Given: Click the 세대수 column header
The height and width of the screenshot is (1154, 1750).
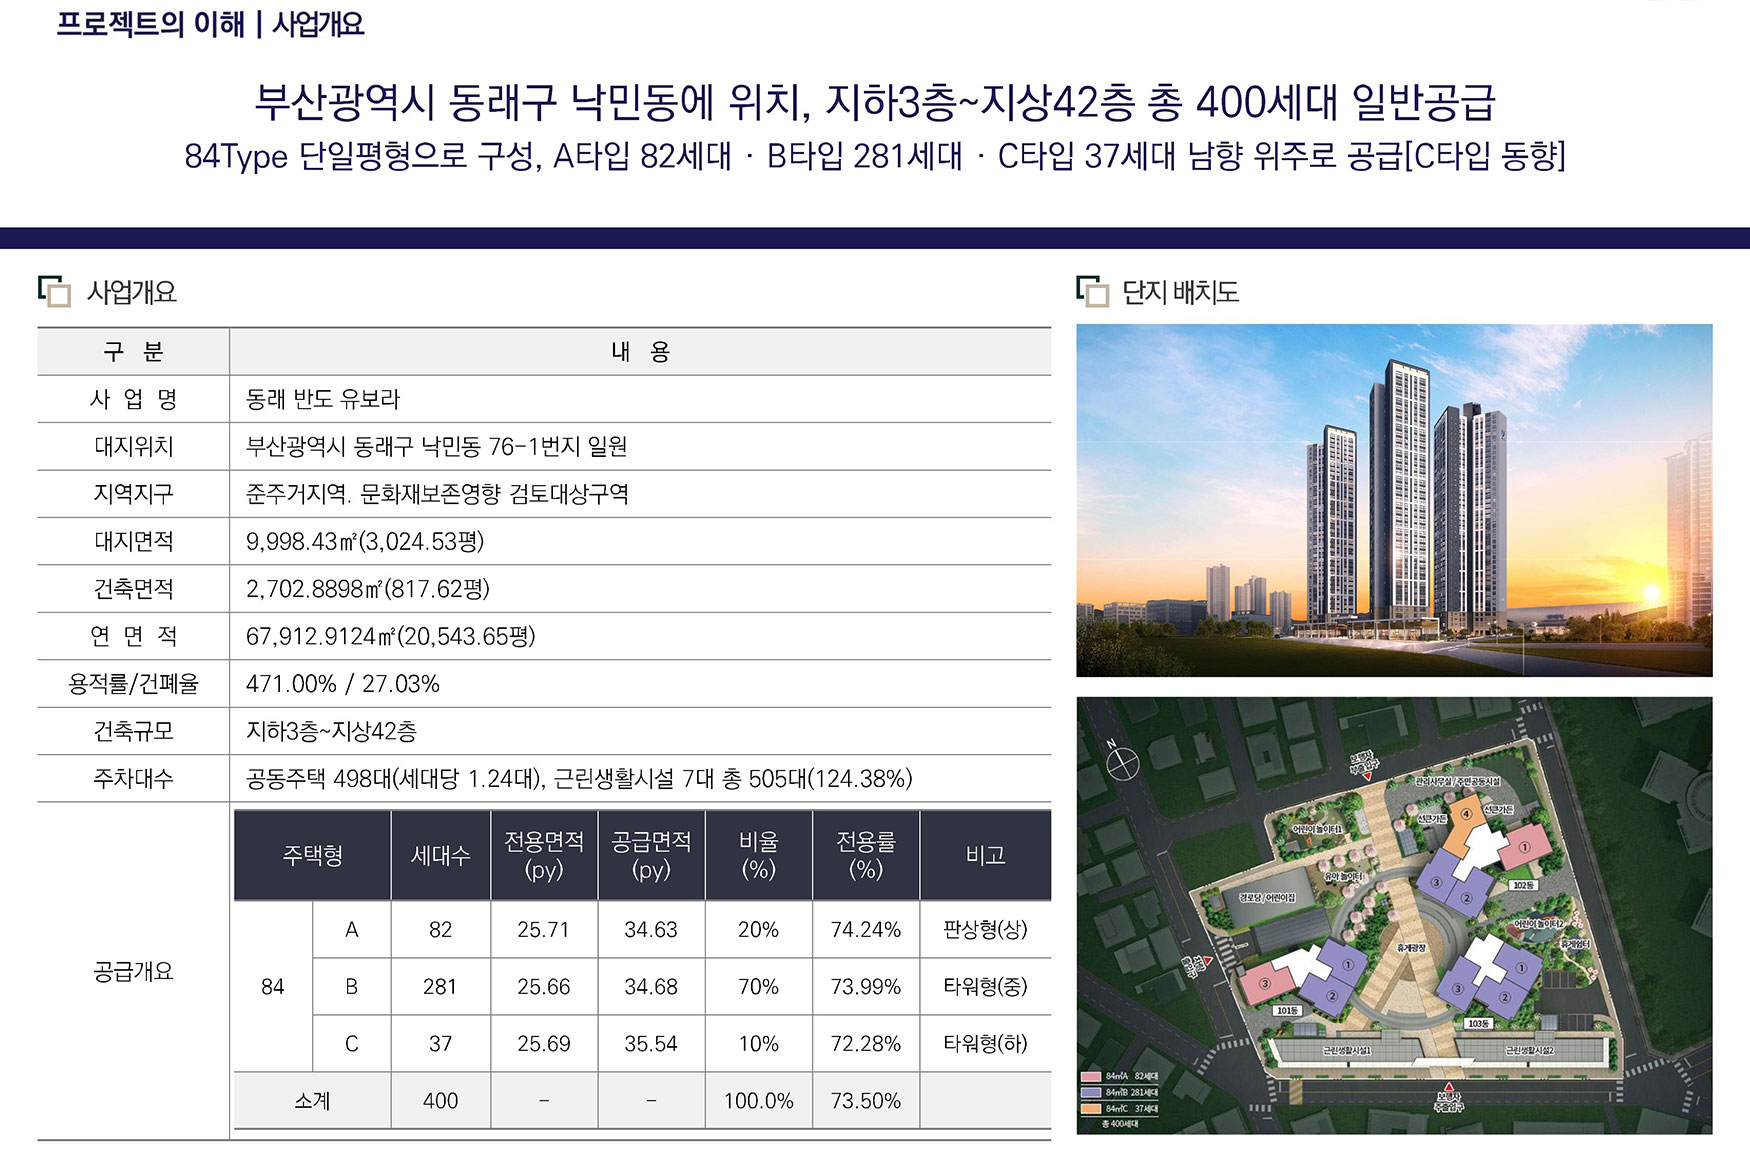Looking at the screenshot, I should [x=440, y=855].
